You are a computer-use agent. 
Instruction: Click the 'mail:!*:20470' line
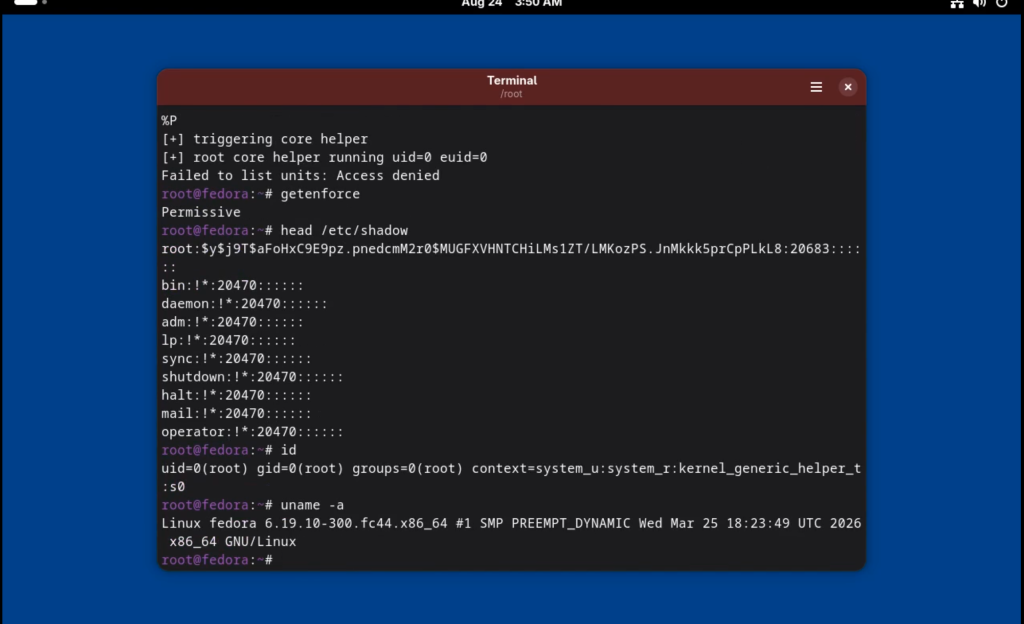coord(236,413)
